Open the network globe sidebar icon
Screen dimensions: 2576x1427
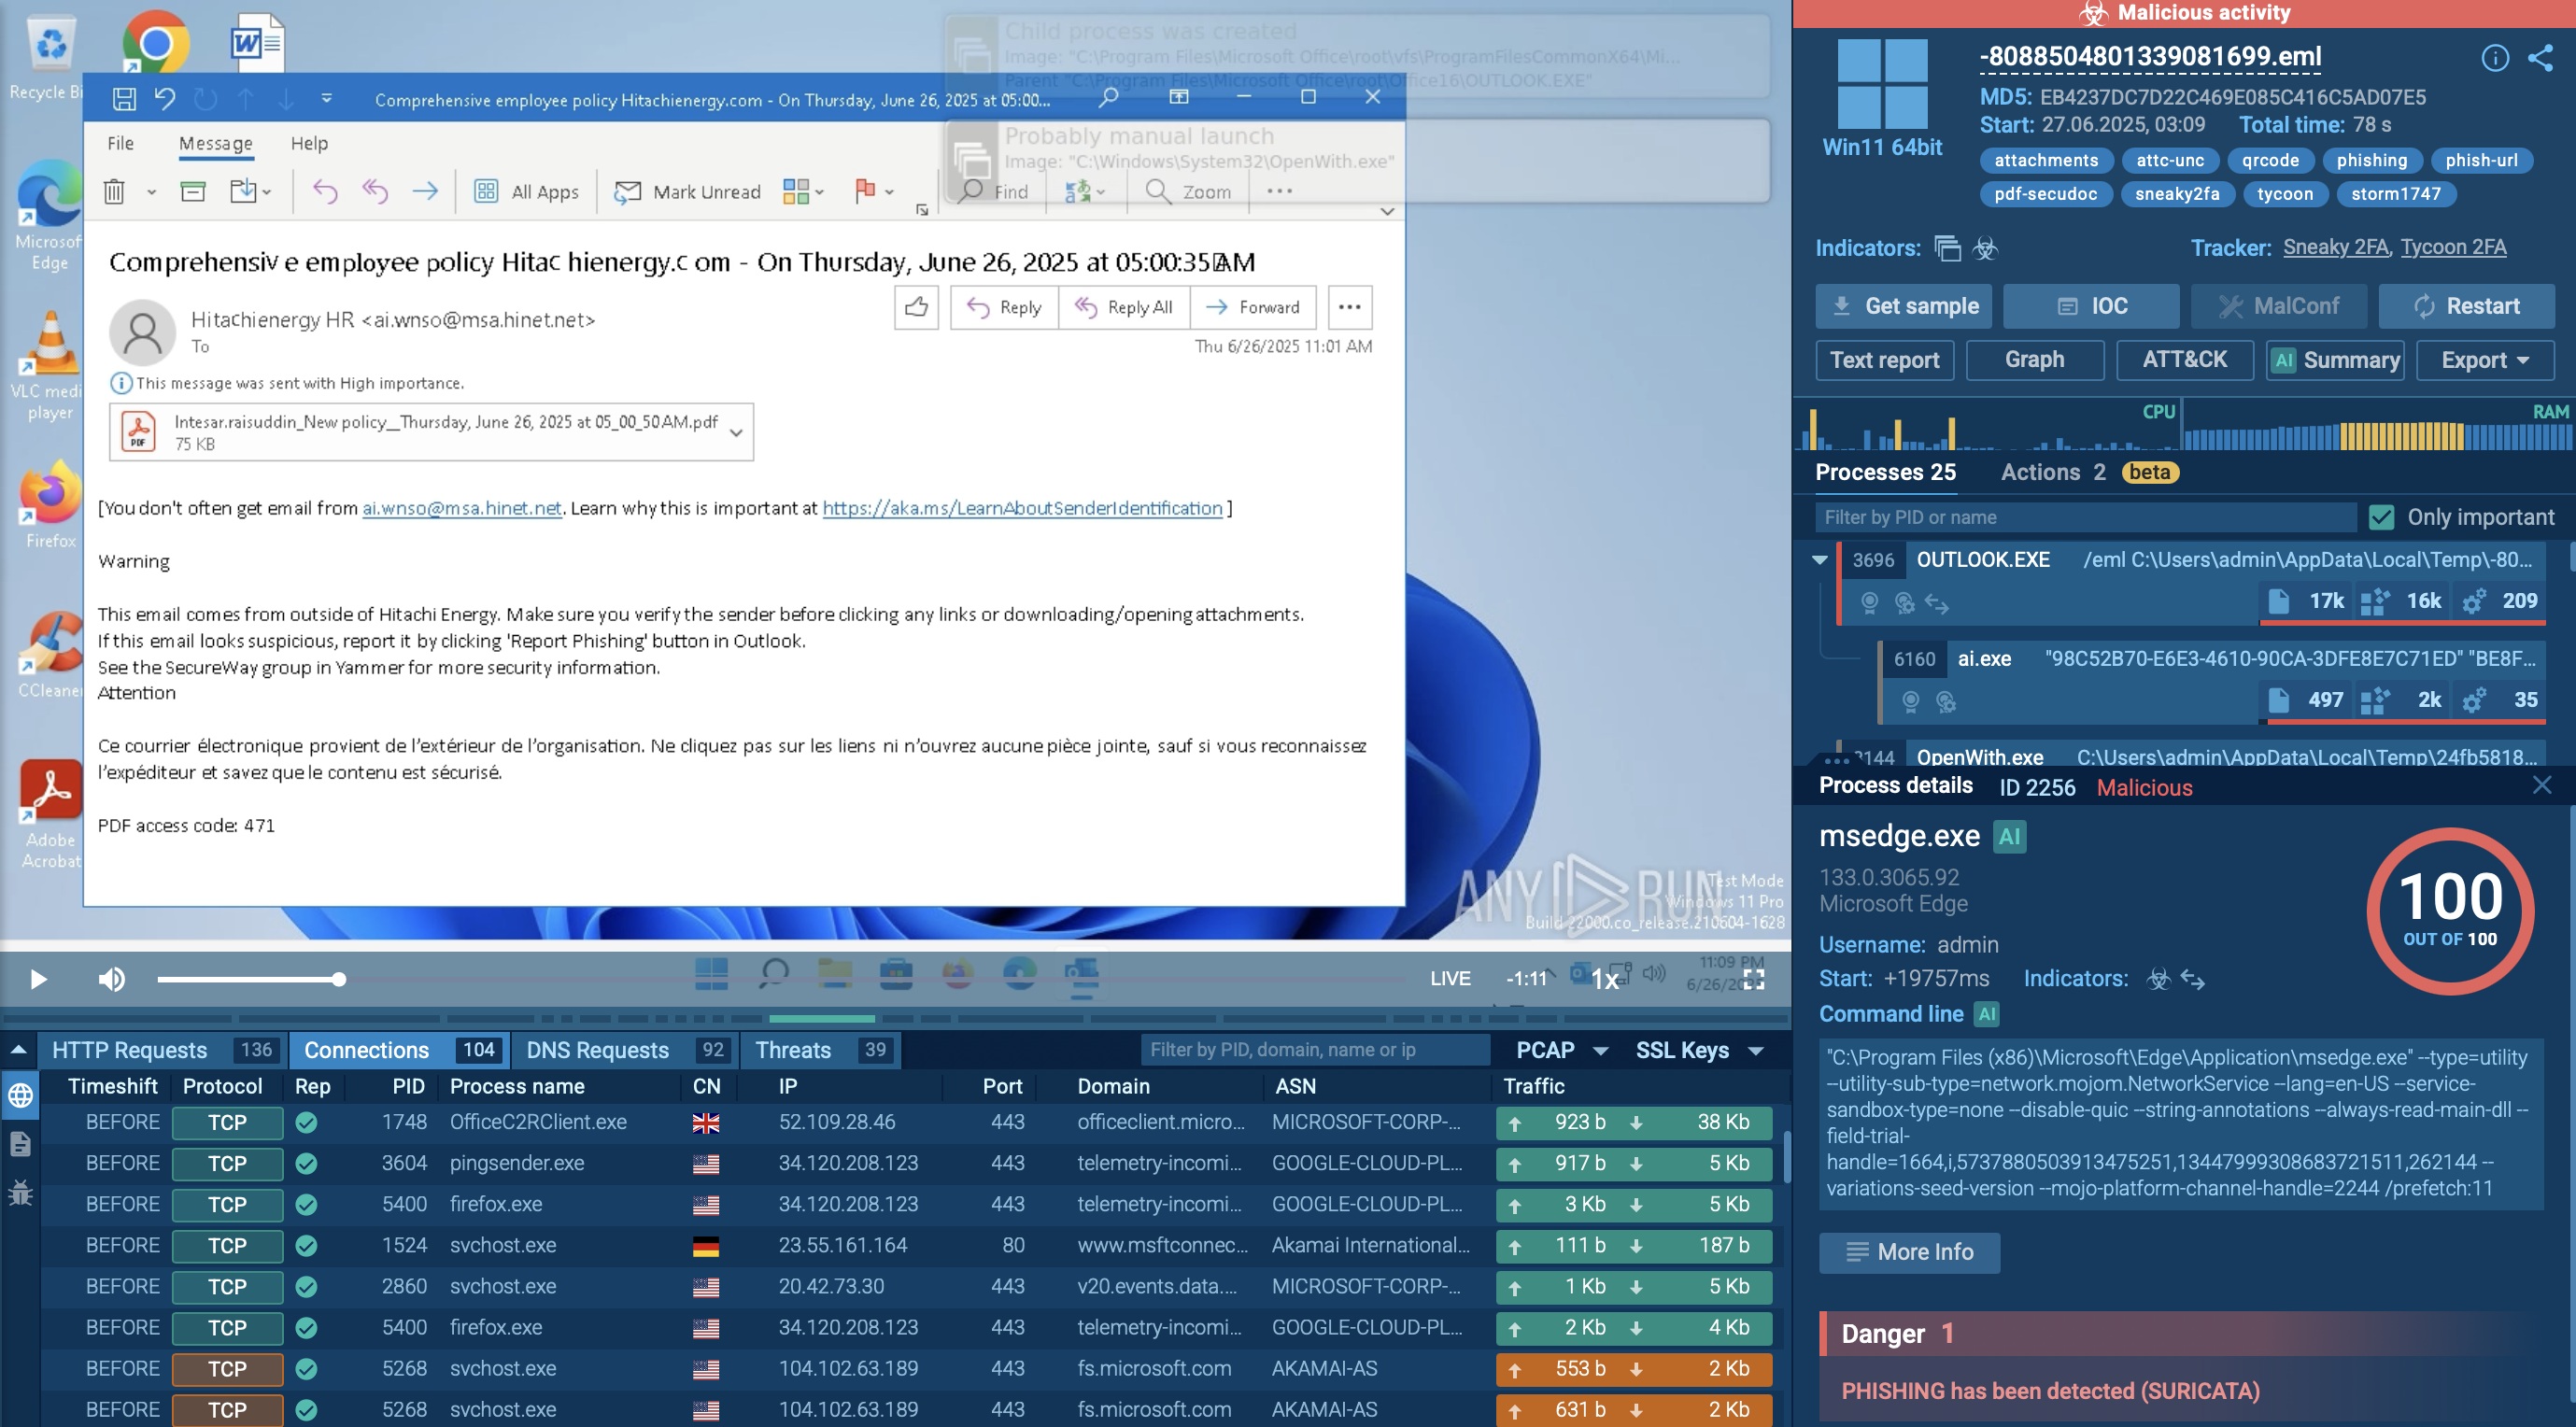click(20, 1095)
